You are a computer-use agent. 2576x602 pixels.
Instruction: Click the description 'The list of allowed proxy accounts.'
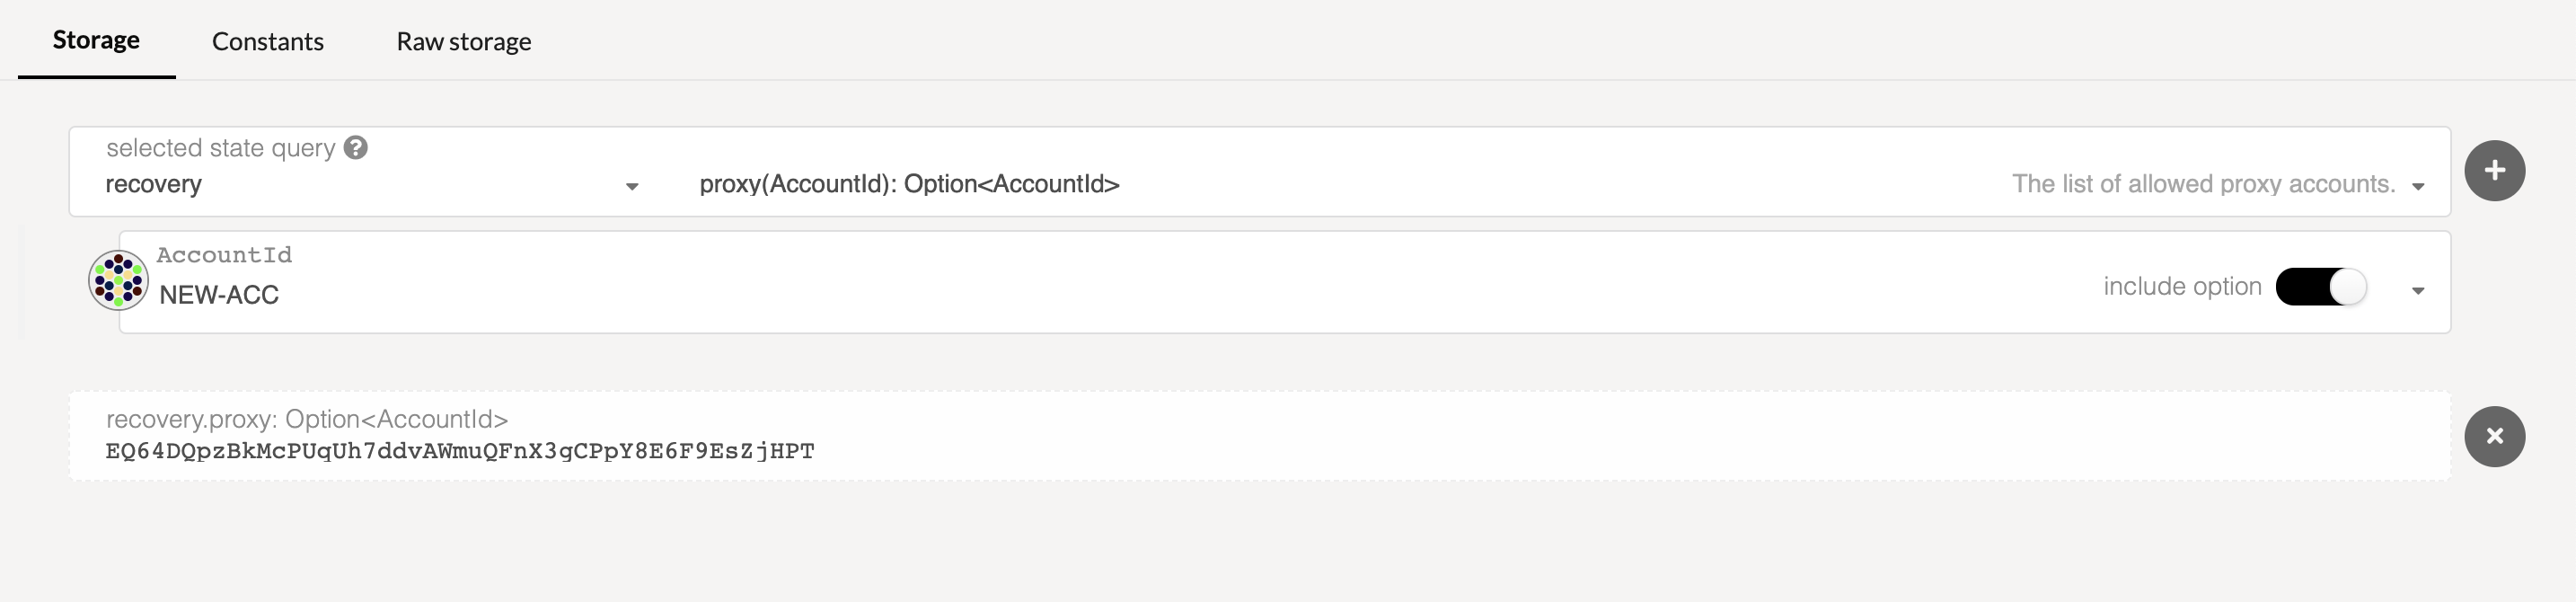[2203, 184]
